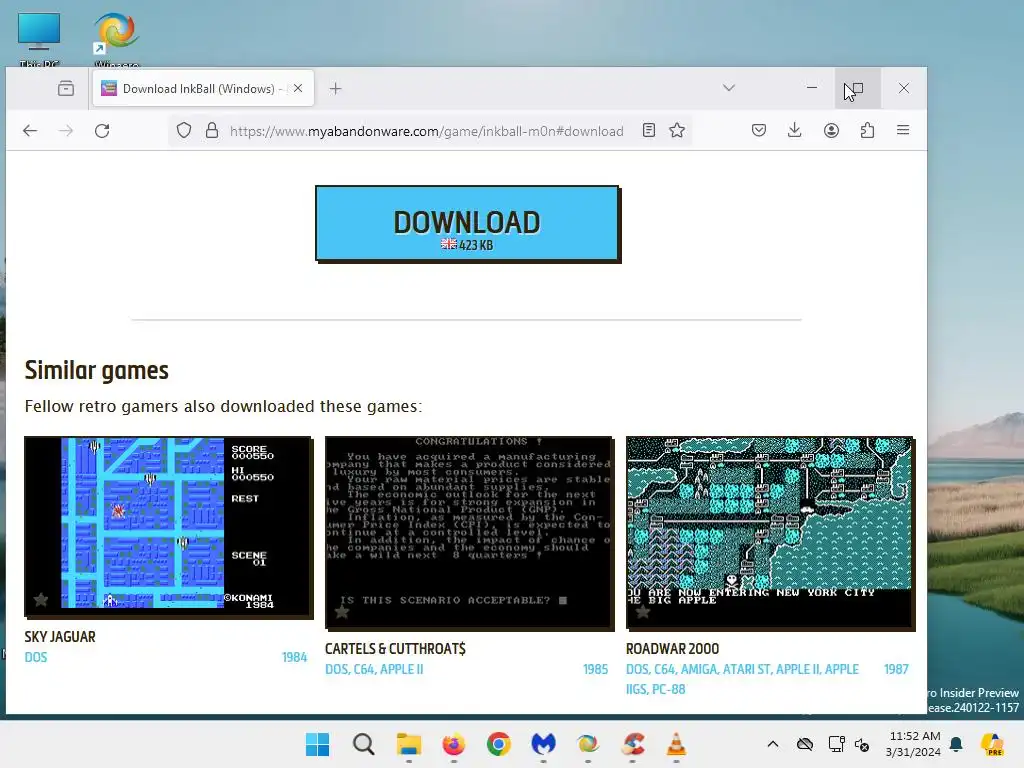This screenshot has width=1024, height=768.
Task: Go forward one page
Action: pyautogui.click(x=66, y=131)
